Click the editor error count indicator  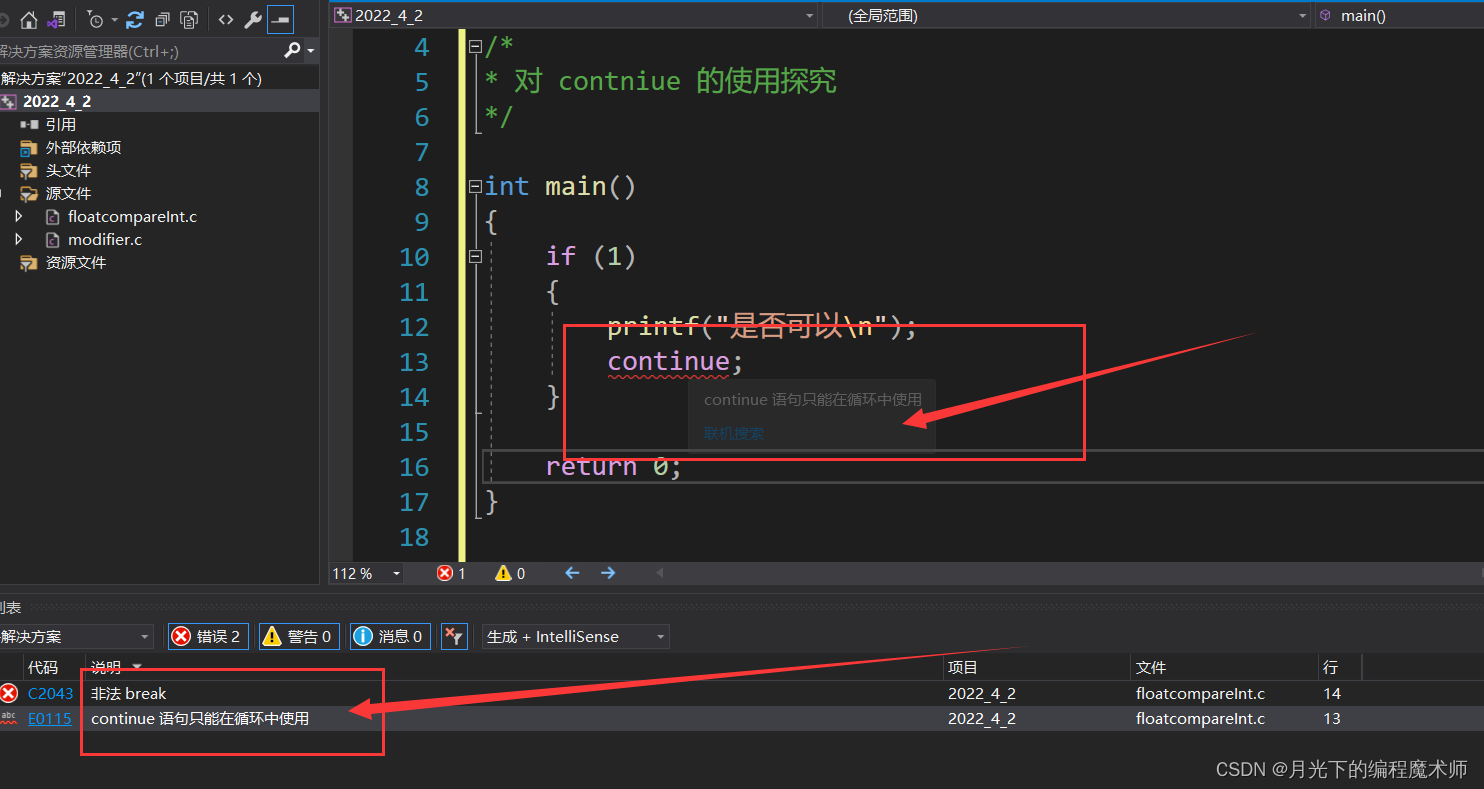point(451,573)
